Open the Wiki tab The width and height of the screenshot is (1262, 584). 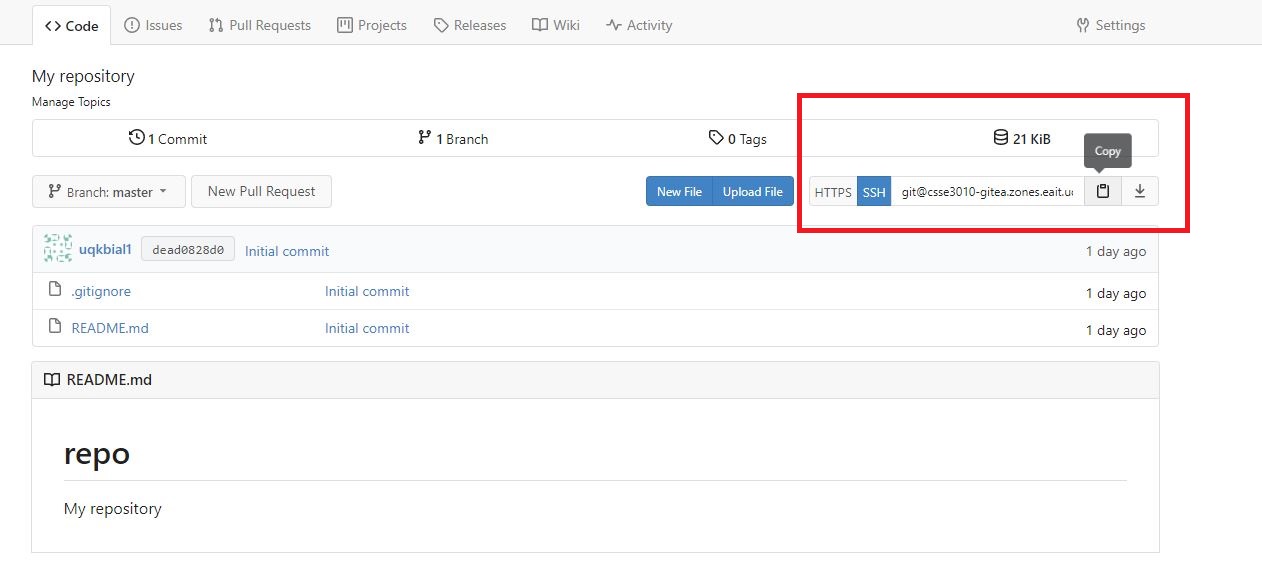556,25
